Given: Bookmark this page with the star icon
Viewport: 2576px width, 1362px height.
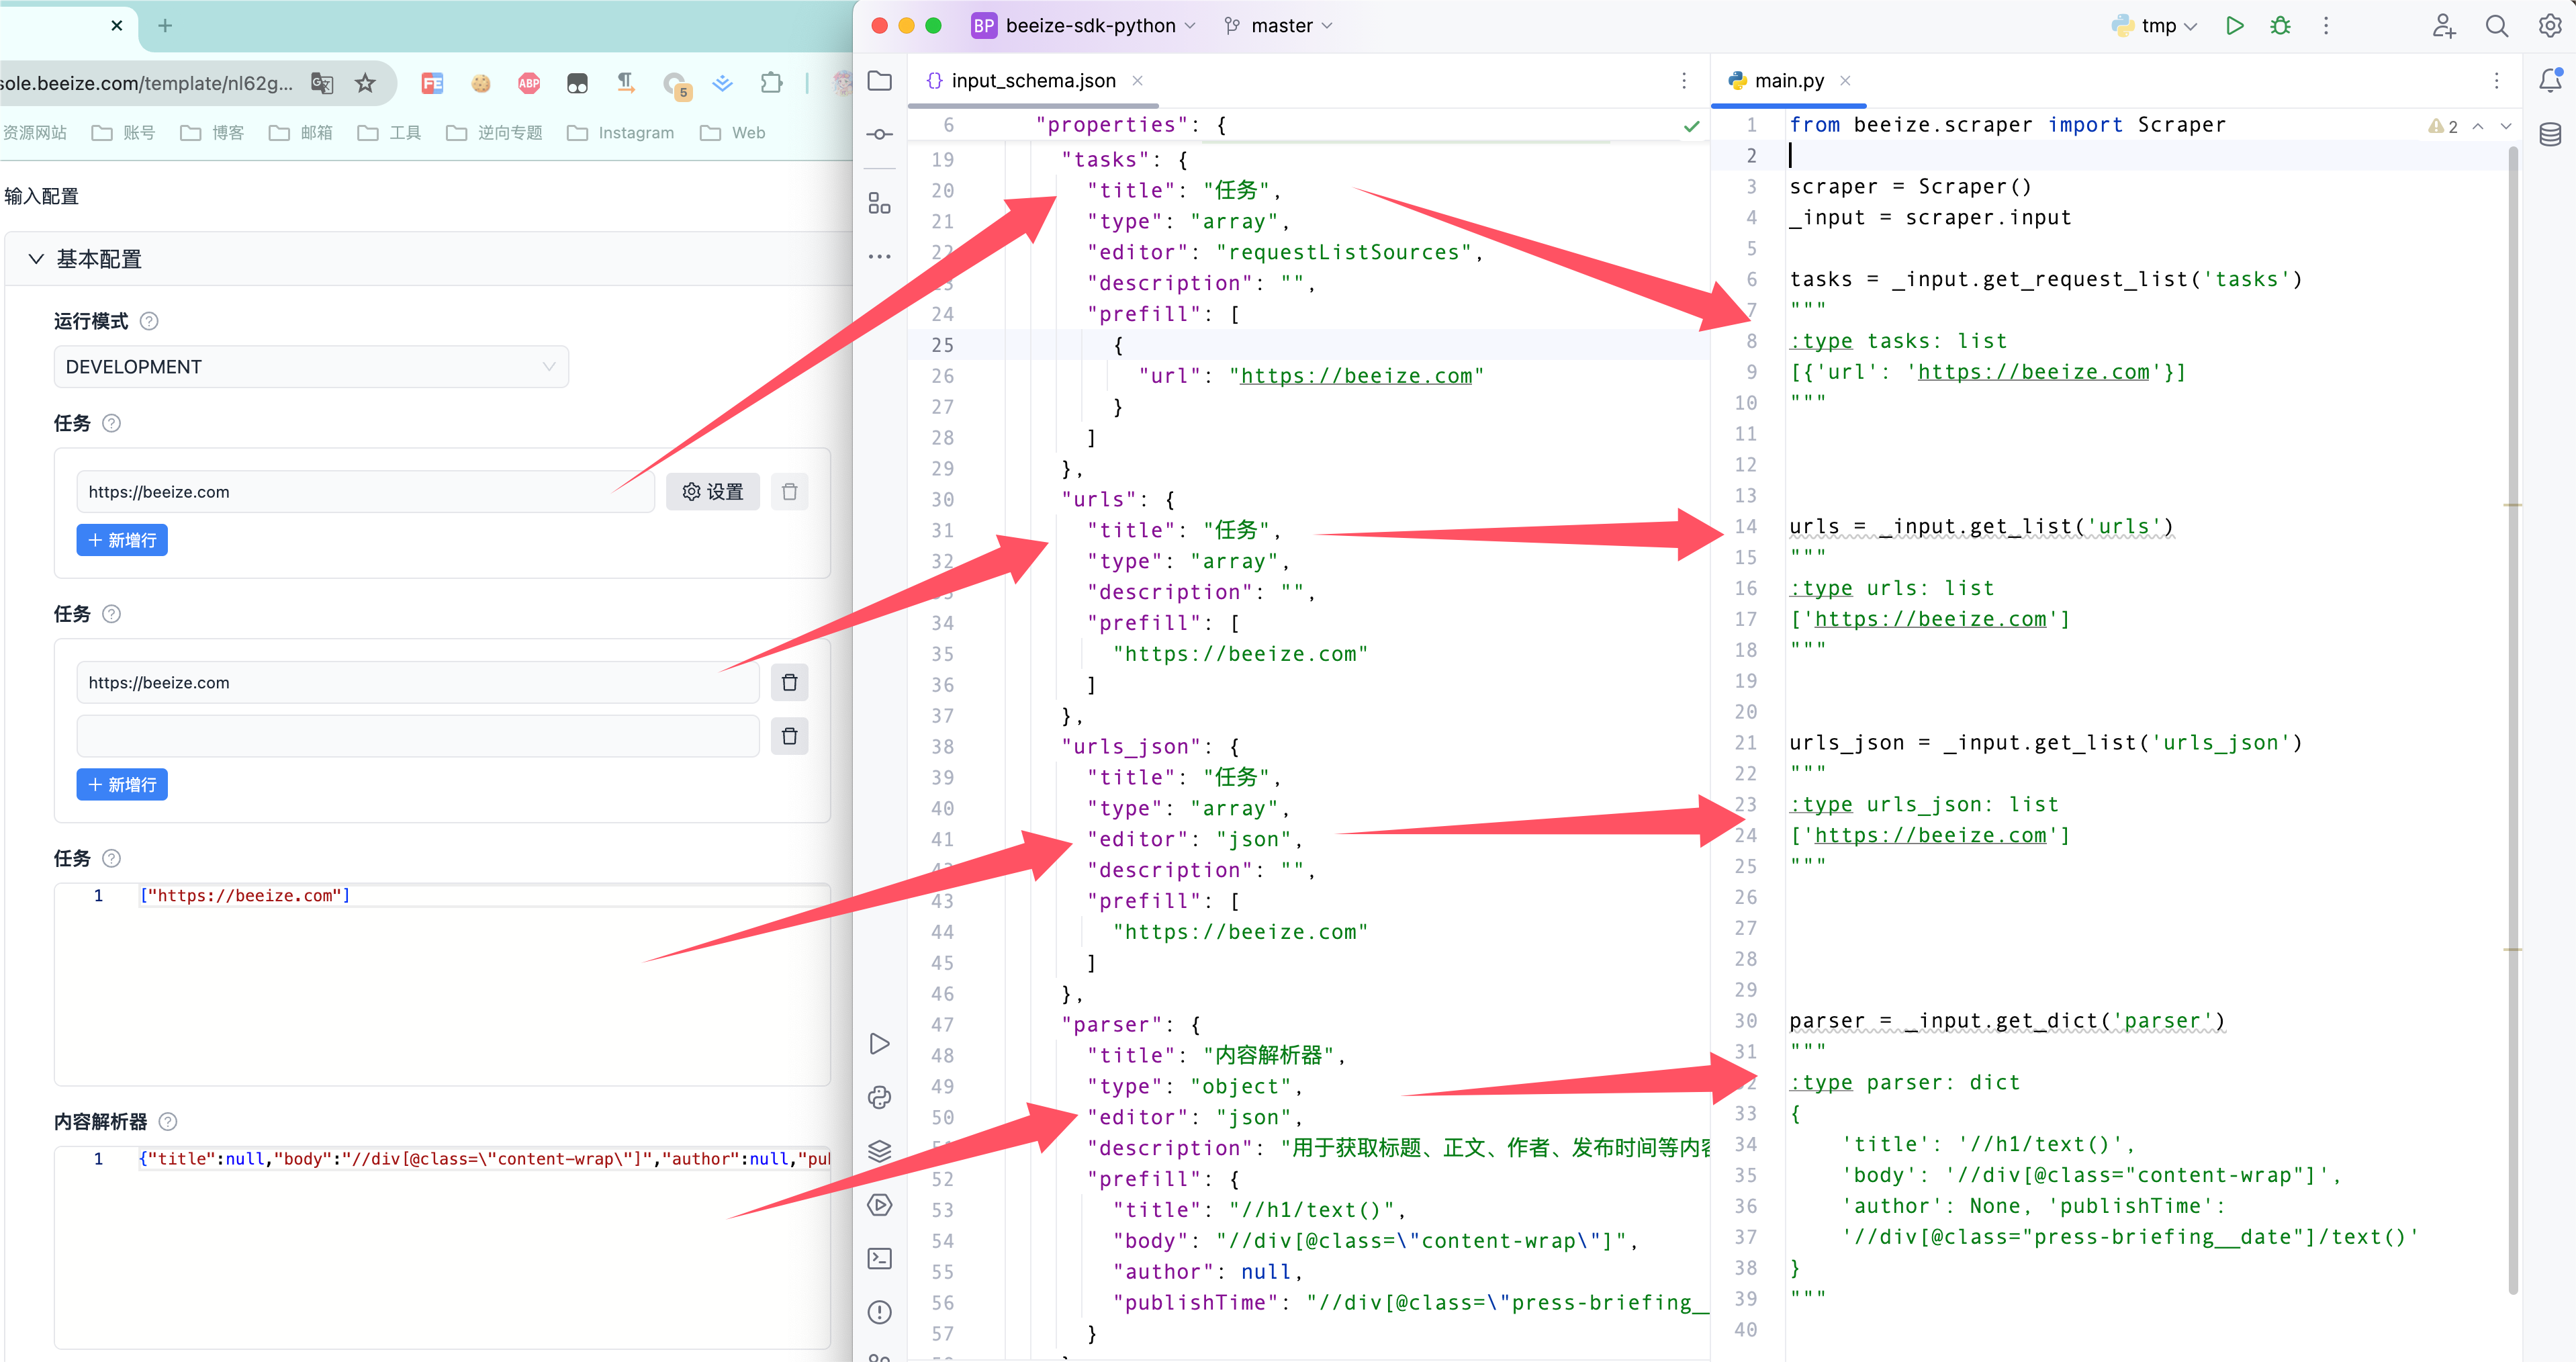Looking at the screenshot, I should coord(365,83).
